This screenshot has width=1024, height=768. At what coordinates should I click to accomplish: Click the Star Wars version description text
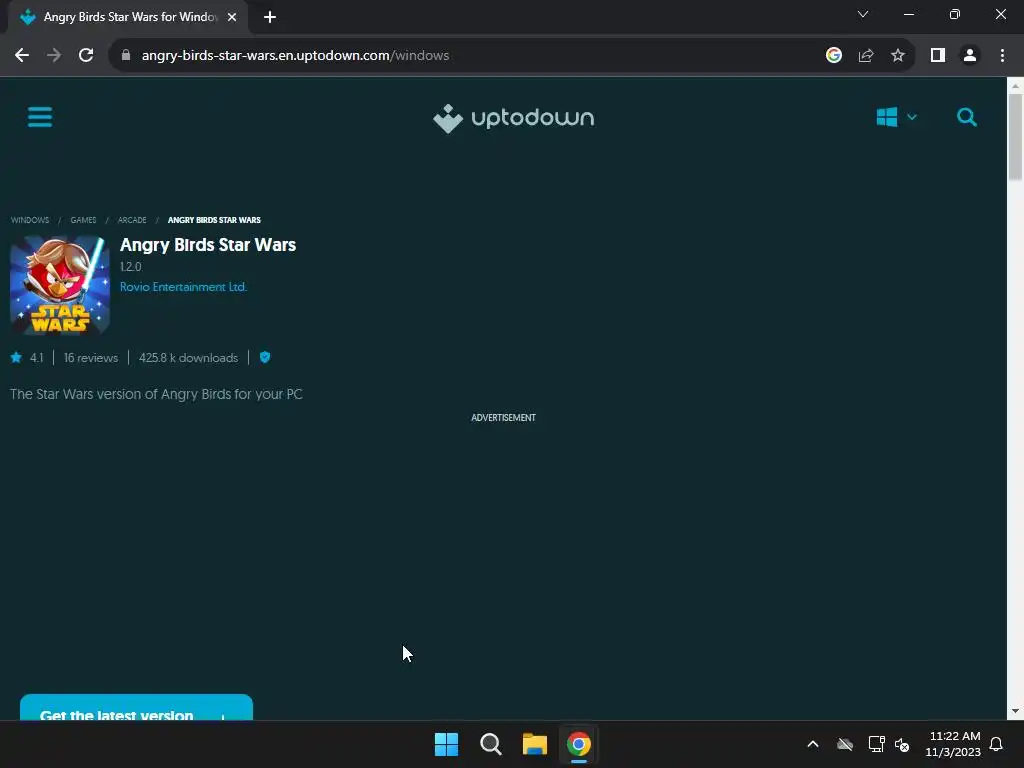coord(156,394)
